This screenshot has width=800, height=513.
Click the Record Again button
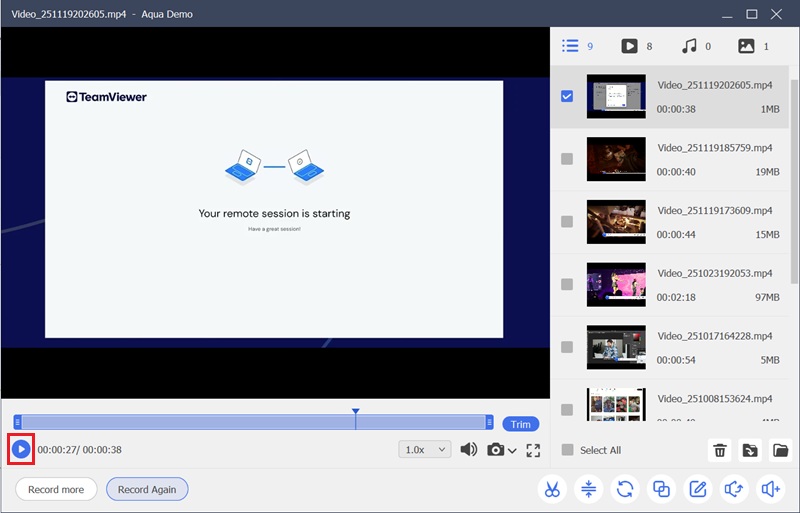147,489
